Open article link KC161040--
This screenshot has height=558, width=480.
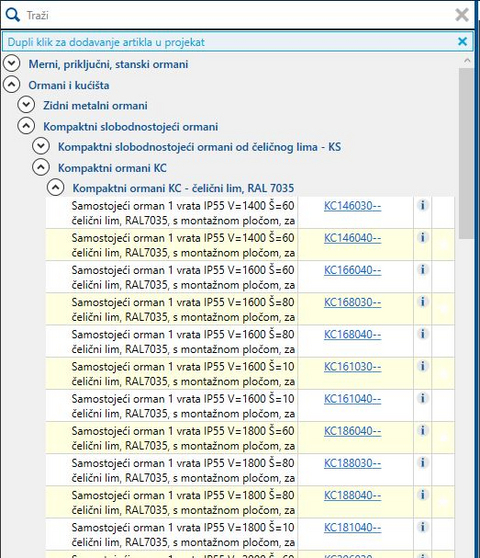(352, 399)
